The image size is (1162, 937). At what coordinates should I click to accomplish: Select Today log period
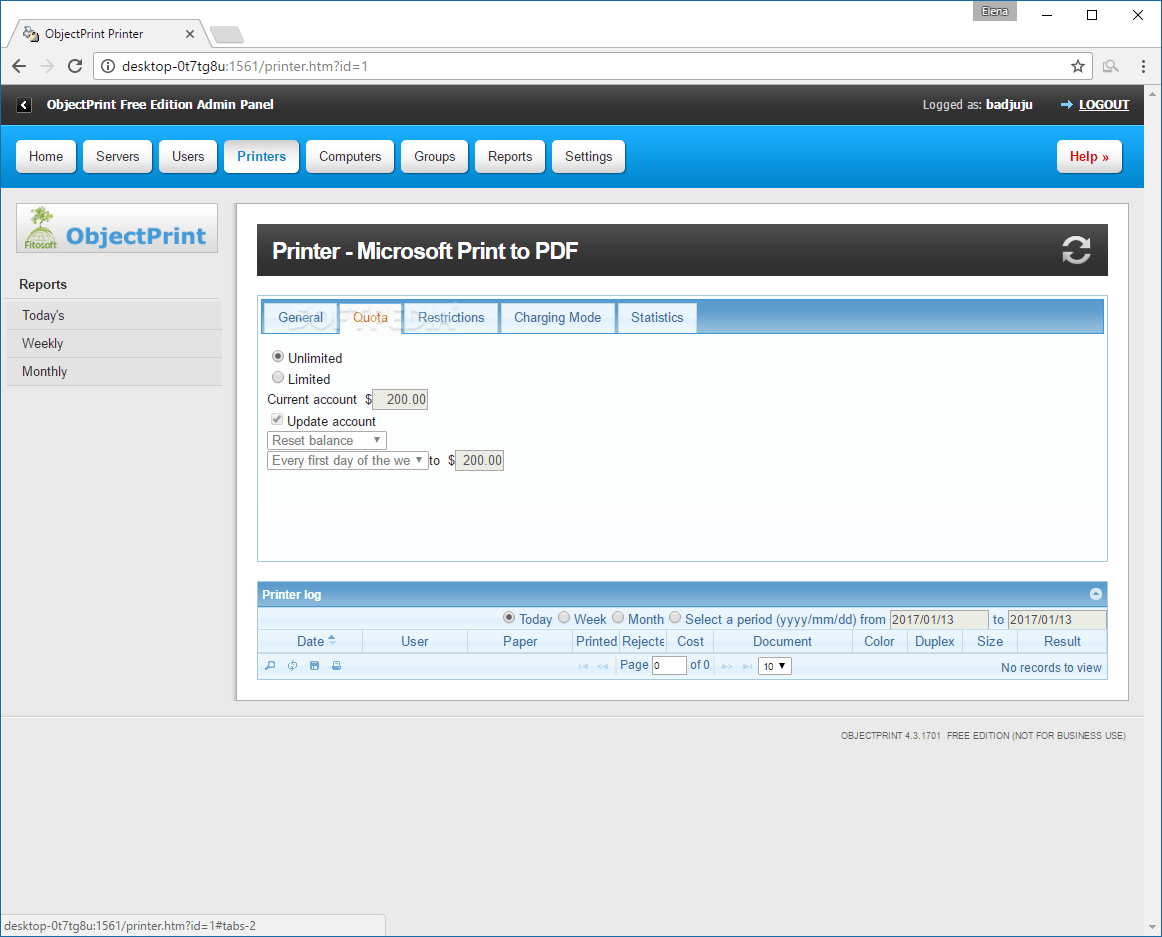pyautogui.click(x=509, y=618)
